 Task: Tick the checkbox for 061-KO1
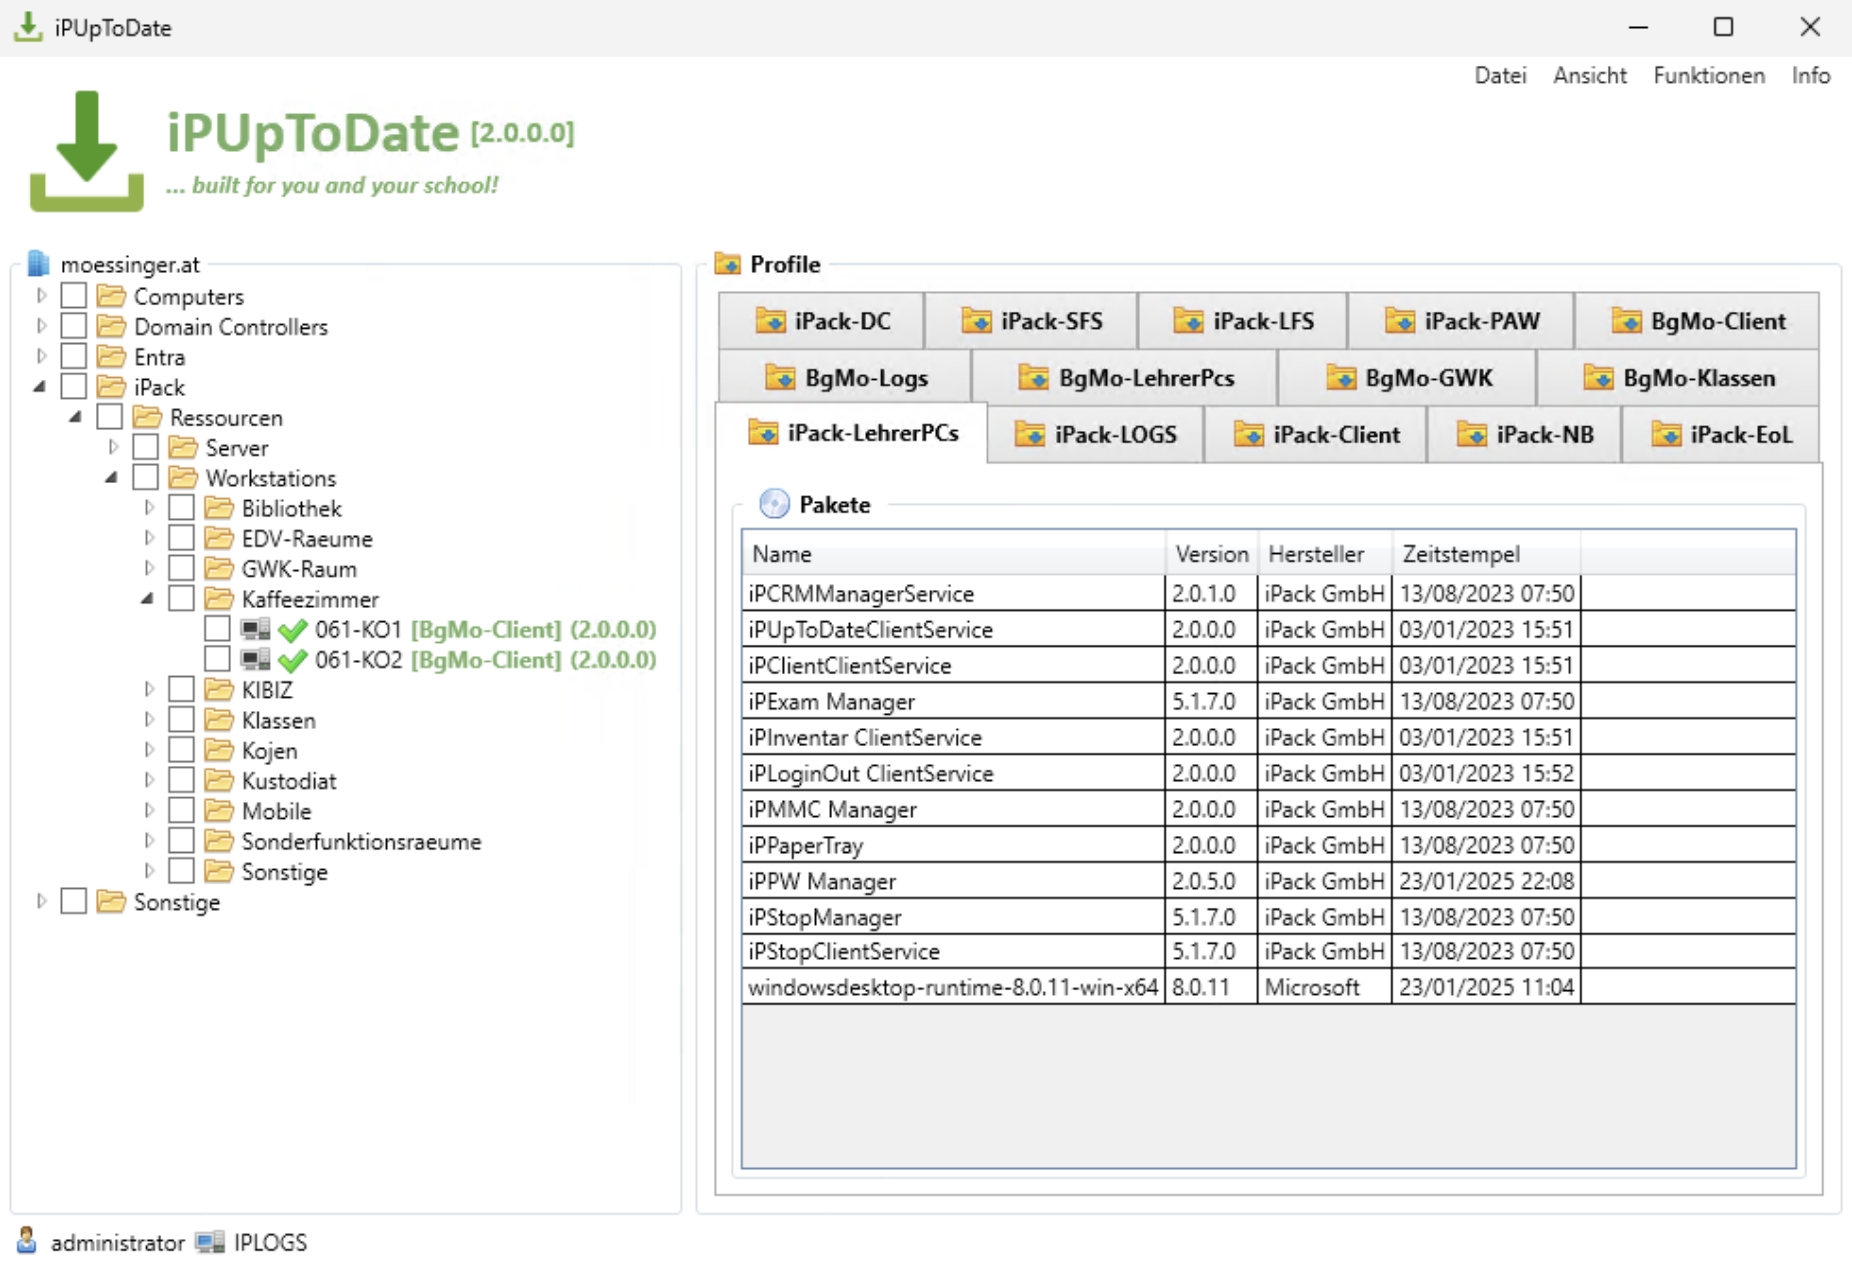[x=217, y=629]
